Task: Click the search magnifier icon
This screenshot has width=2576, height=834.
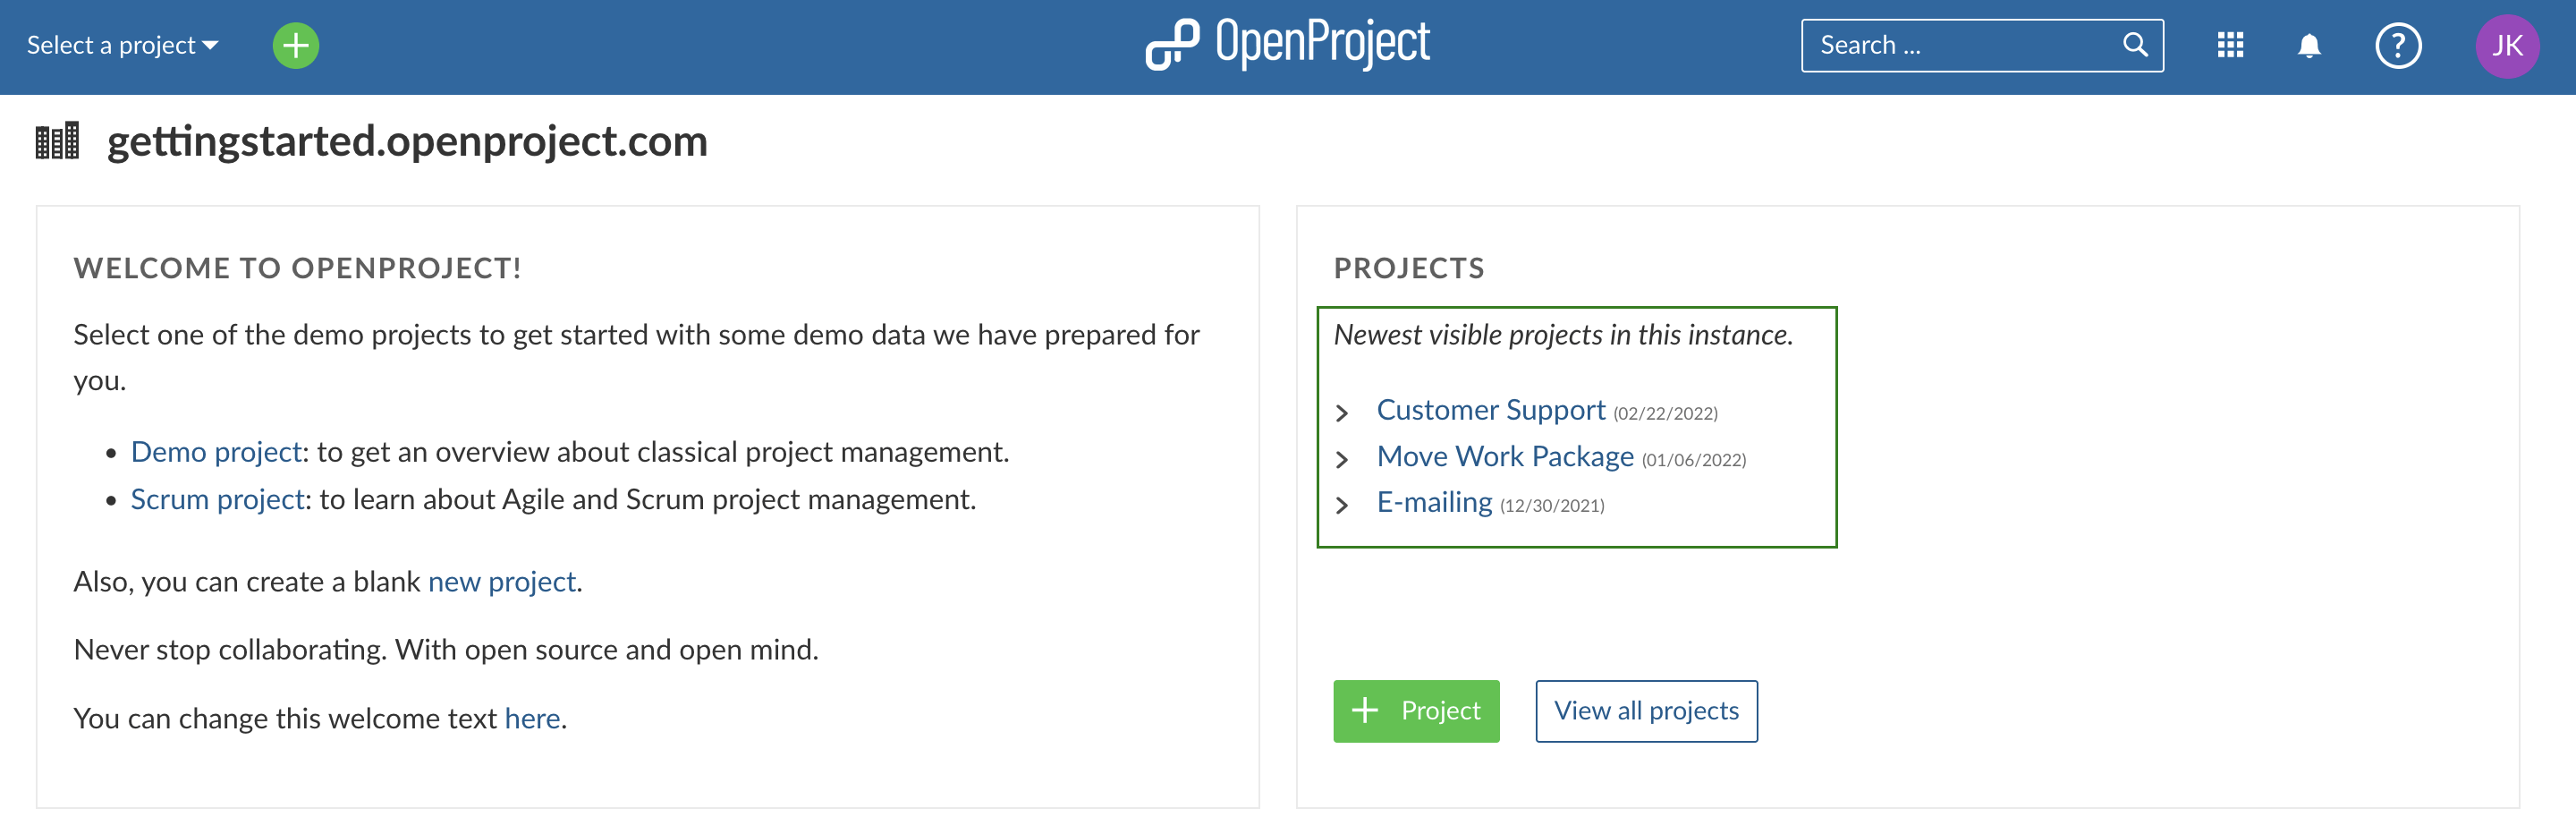Action: coord(2135,45)
